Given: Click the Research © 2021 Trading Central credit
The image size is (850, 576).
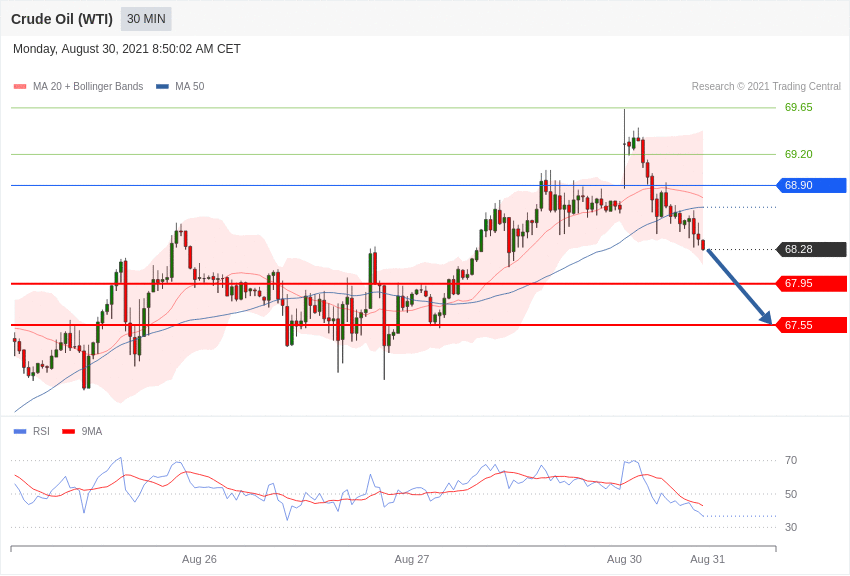Looking at the screenshot, I should pyautogui.click(x=766, y=87).
